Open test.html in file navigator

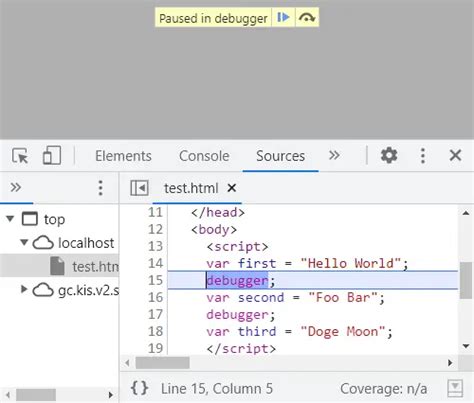[x=95, y=267]
